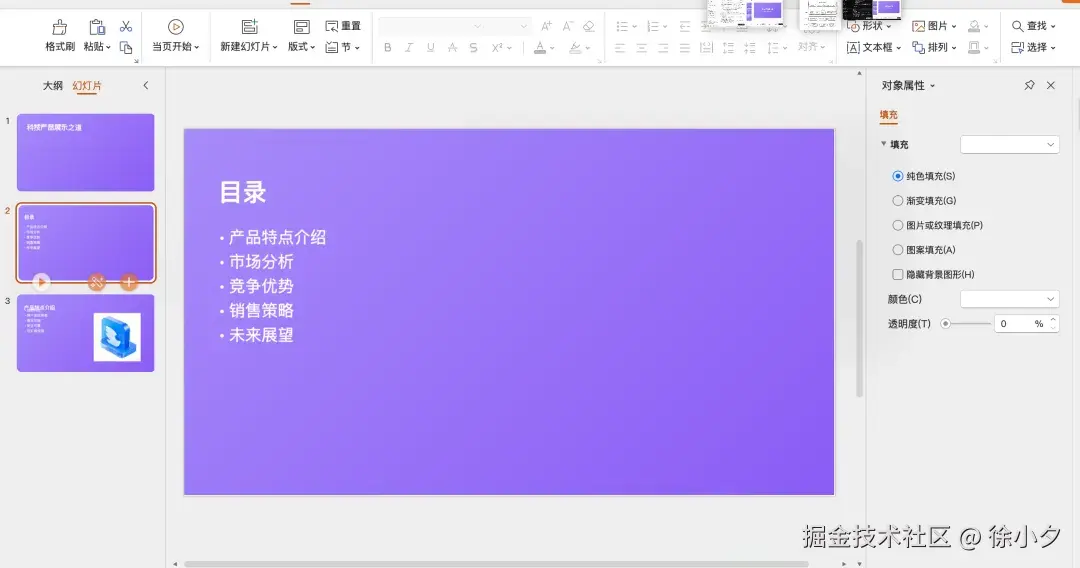Select gradient fill (渐变填充) radio
Image resolution: width=1080 pixels, height=568 pixels.
897,201
